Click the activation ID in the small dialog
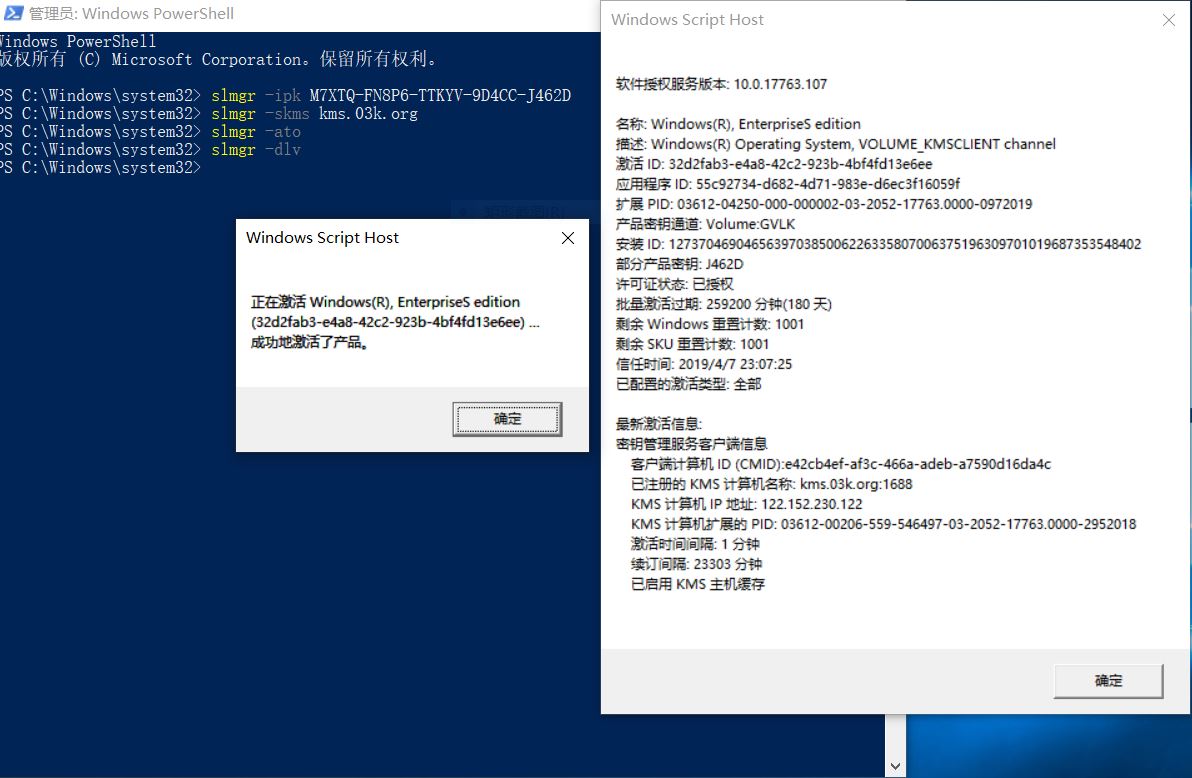 coord(388,322)
